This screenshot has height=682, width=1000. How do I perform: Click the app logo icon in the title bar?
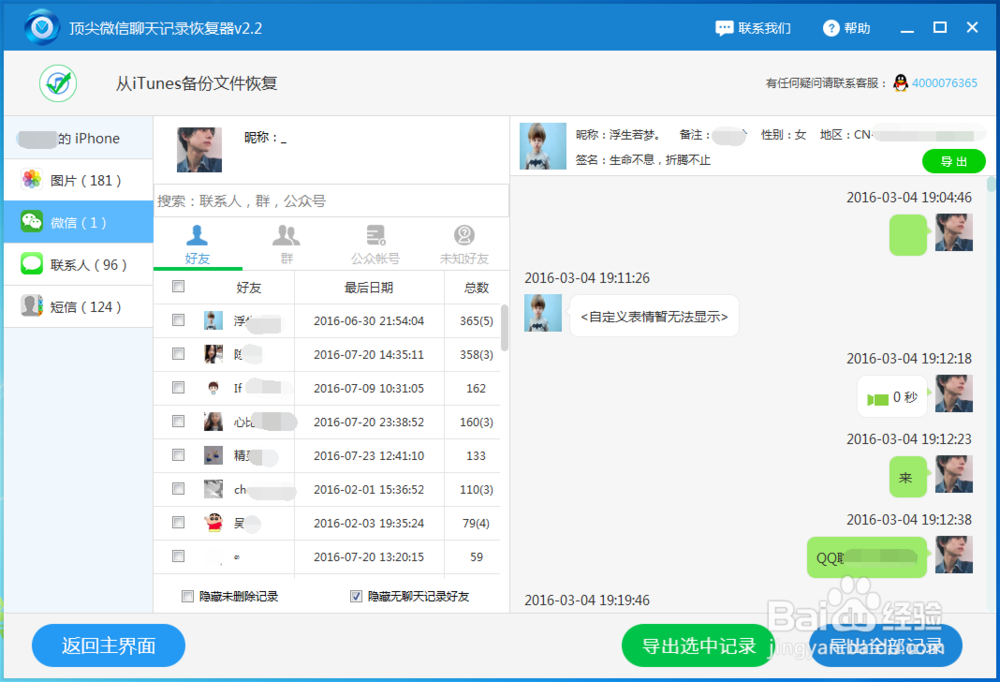click(40, 26)
